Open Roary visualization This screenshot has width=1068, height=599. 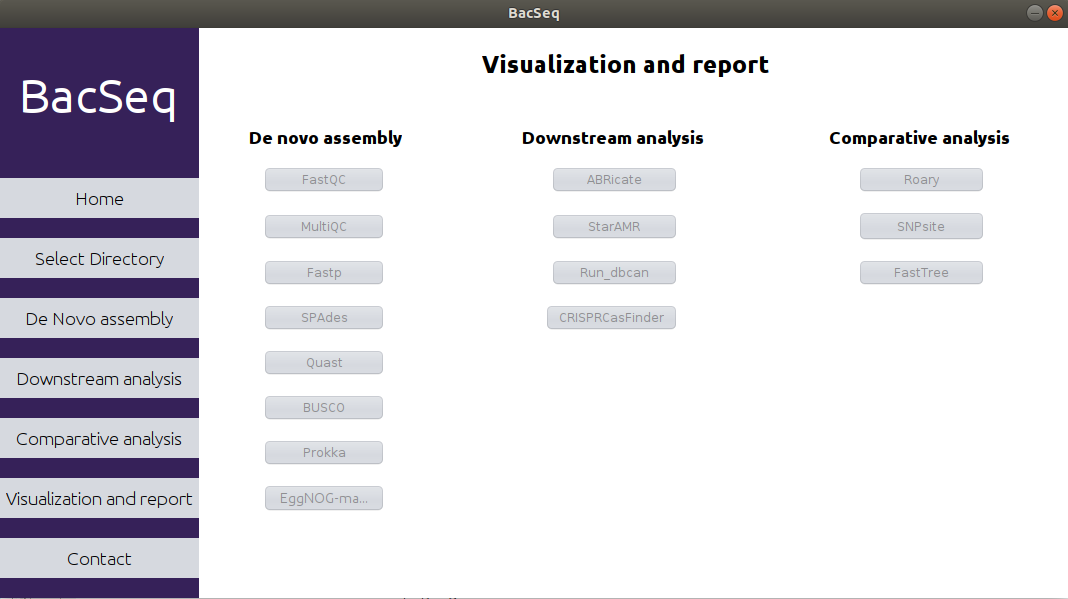(x=921, y=180)
